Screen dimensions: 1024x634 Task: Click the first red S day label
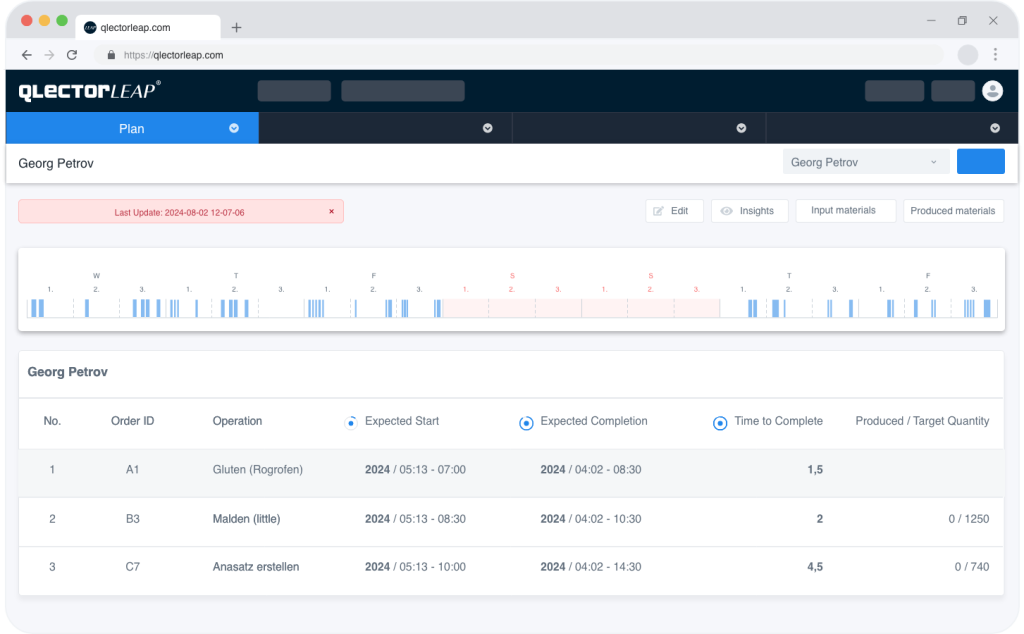[512, 276]
